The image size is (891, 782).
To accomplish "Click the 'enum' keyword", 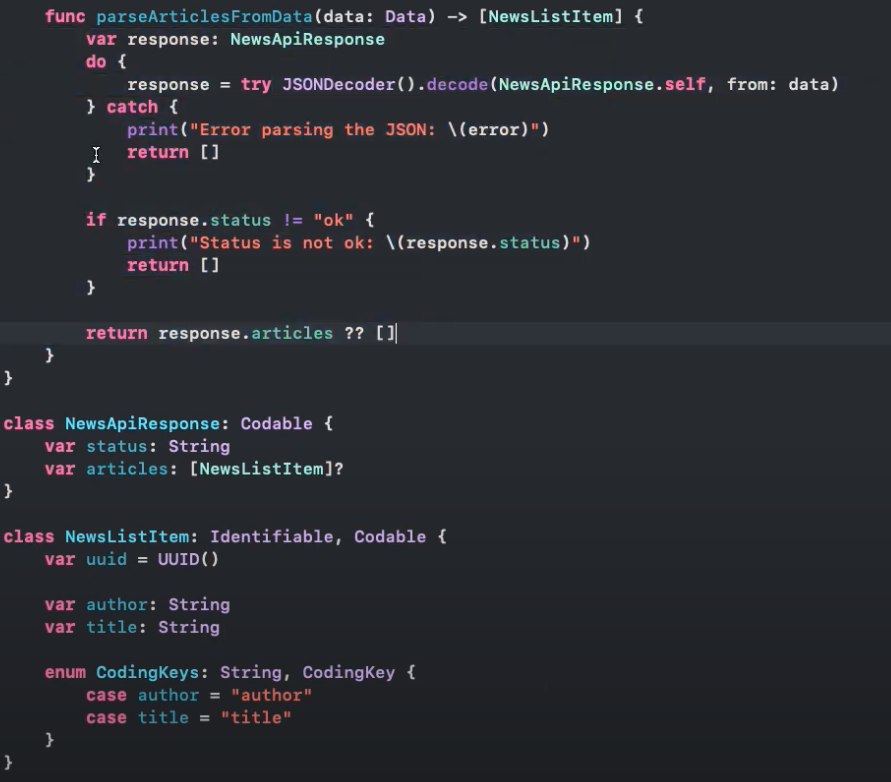I will coord(65,672).
